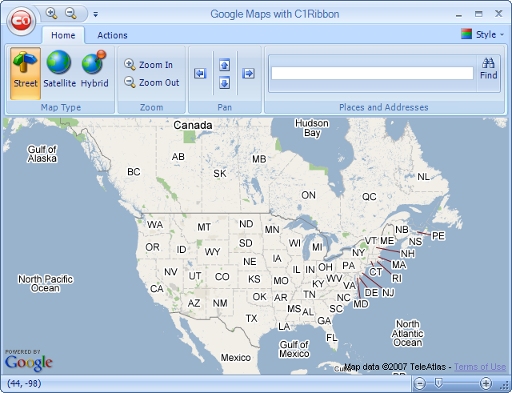Screen dimensions: 512x393
Task: Pan the map left arrow
Action: point(200,73)
